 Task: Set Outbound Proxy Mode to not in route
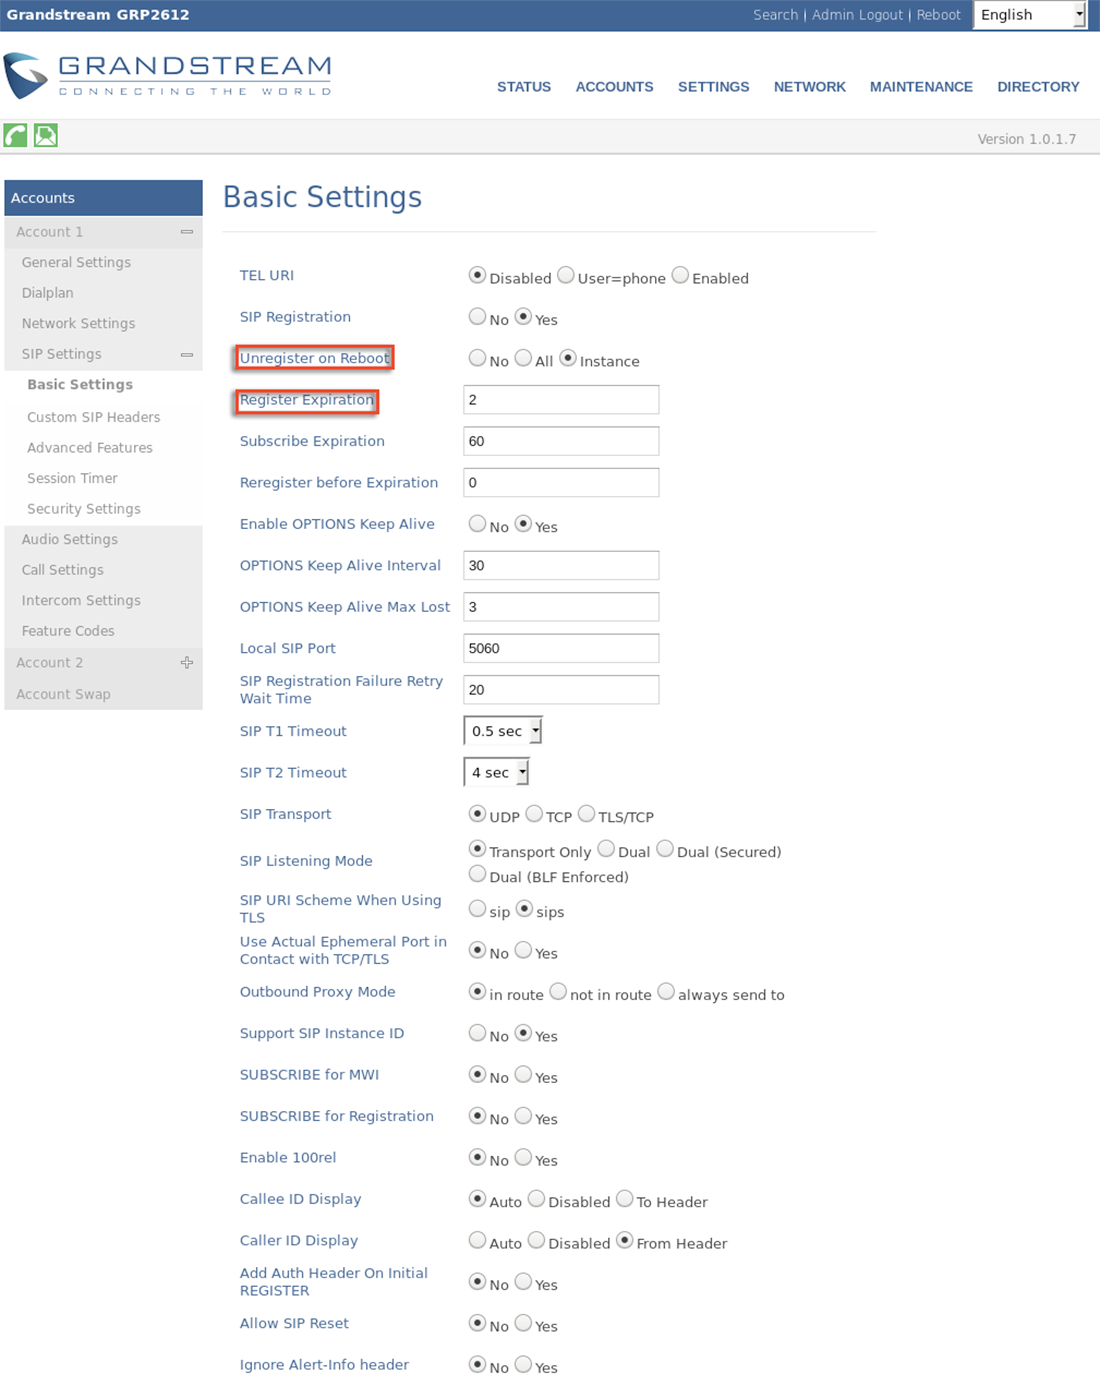558,992
